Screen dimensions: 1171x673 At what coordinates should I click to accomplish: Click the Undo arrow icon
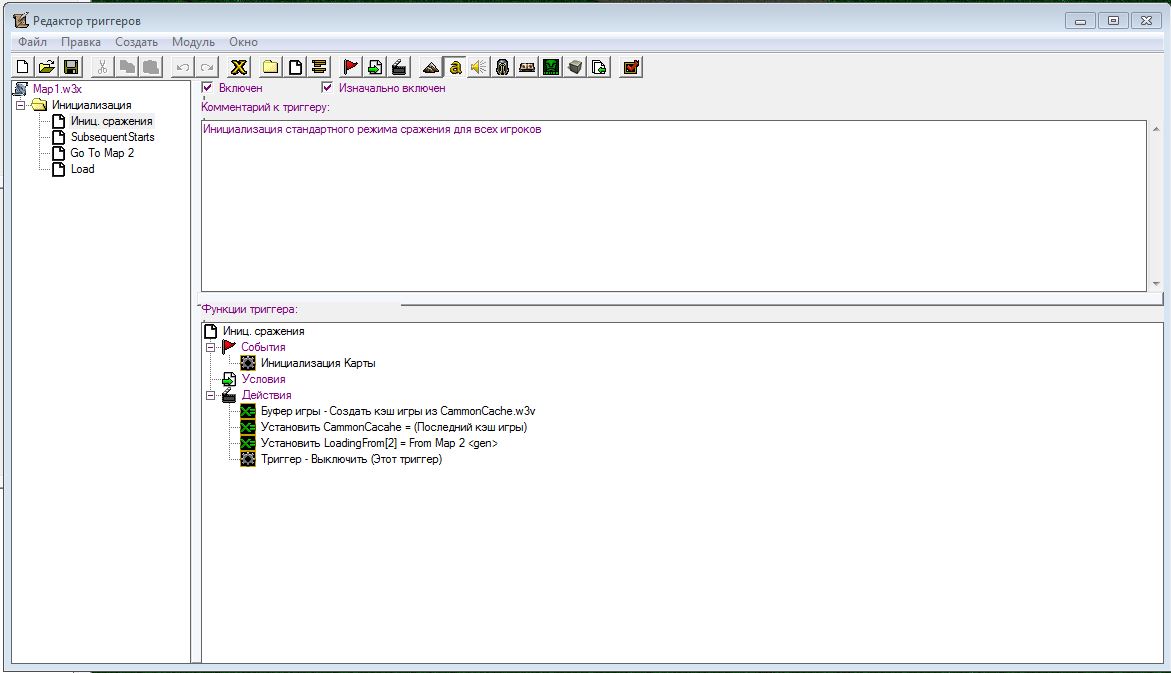point(182,67)
